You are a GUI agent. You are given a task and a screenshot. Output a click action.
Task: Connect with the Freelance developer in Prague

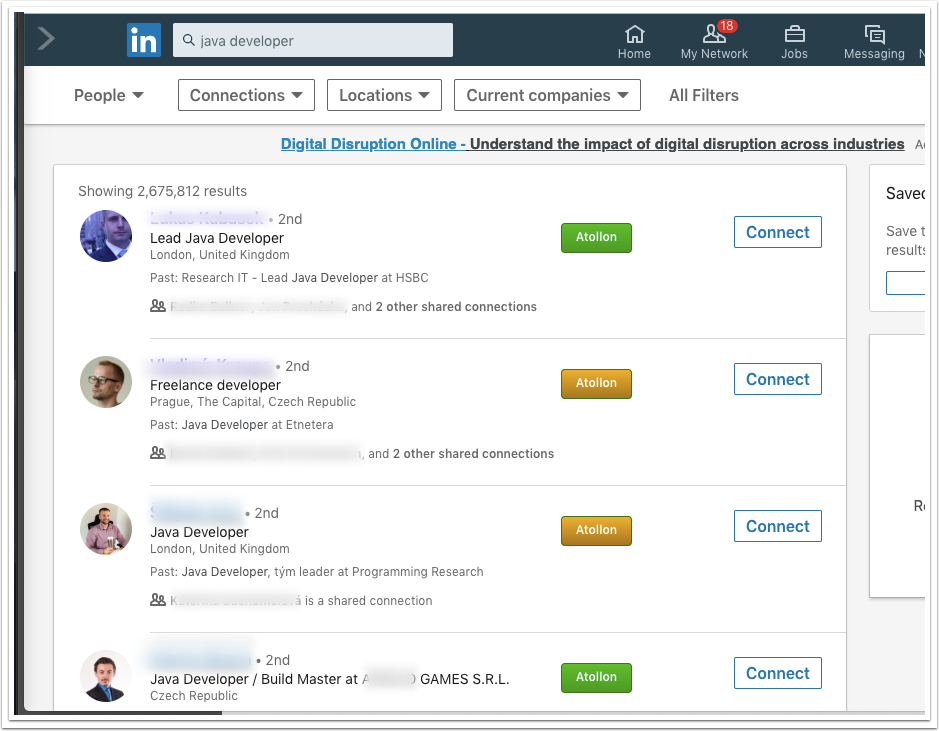pos(777,379)
